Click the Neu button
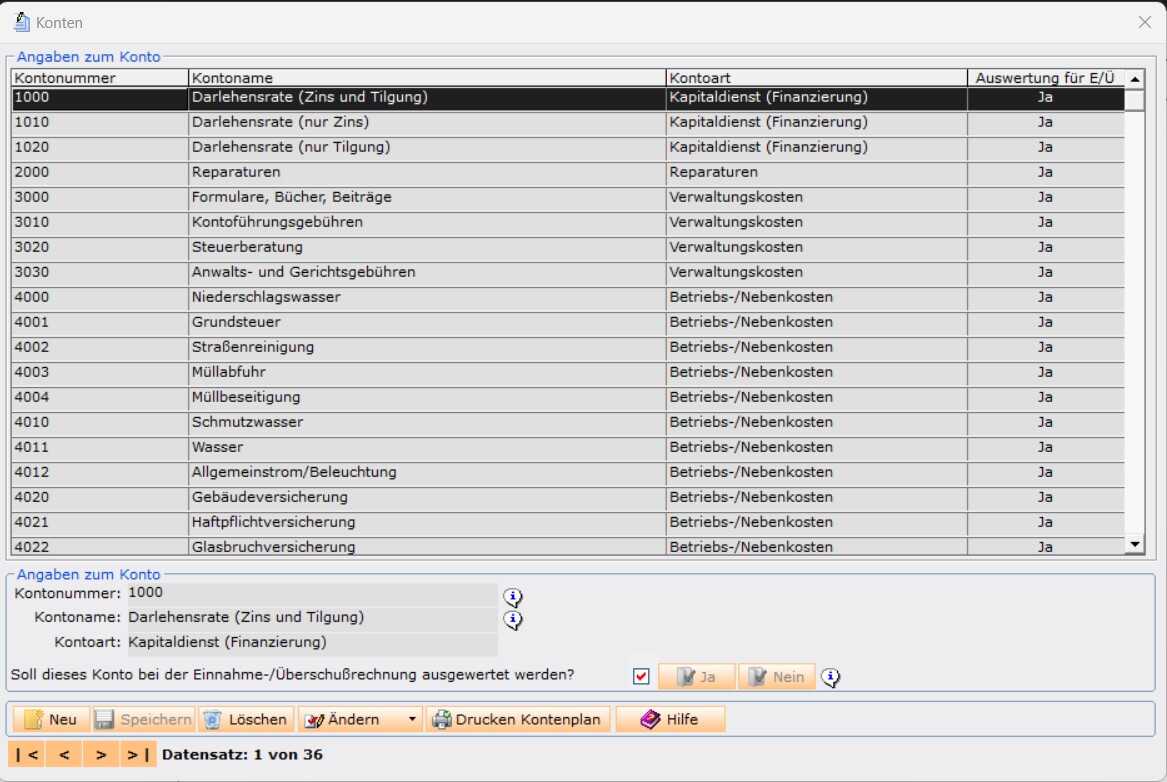The height and width of the screenshot is (782, 1167). tap(51, 719)
